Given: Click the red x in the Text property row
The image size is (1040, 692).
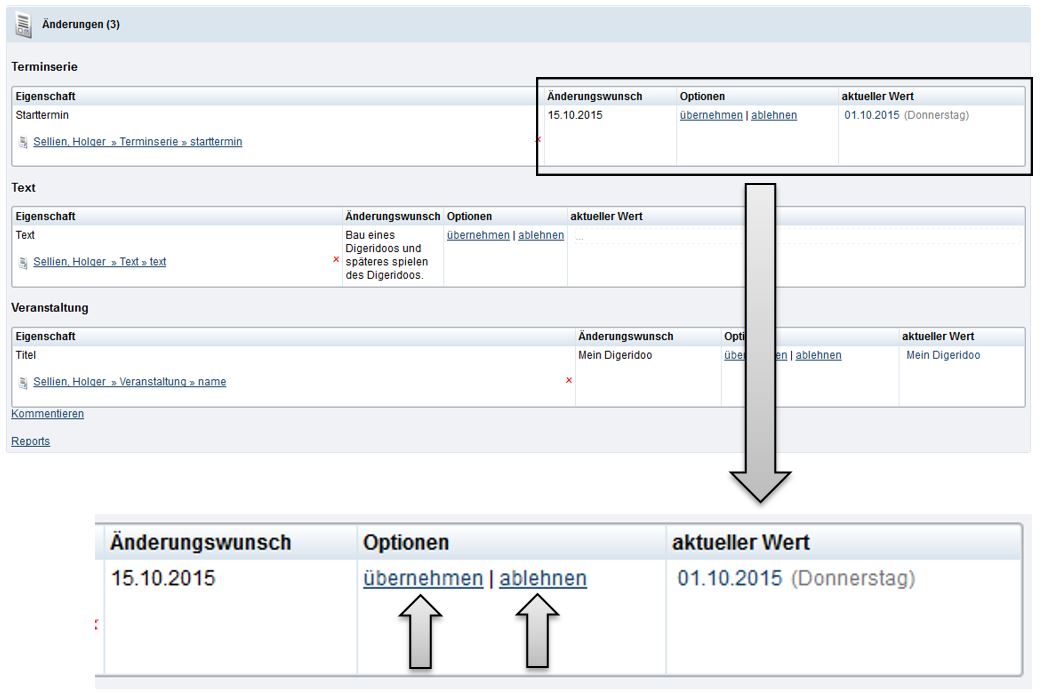Looking at the screenshot, I should (x=336, y=259).
